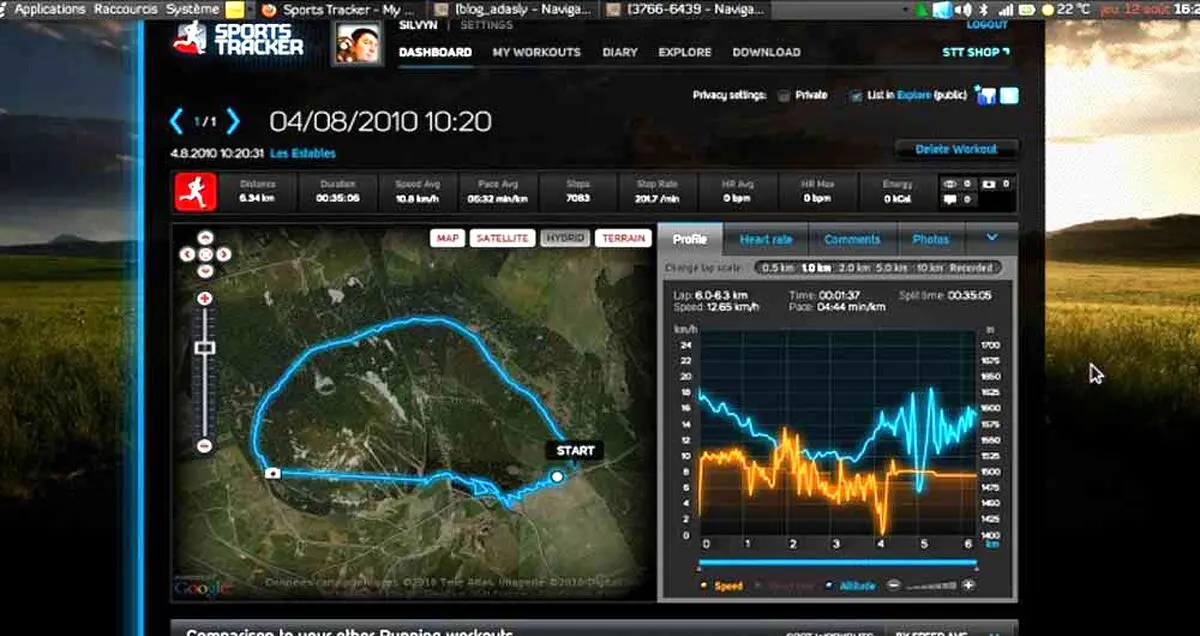The width and height of the screenshot is (1200, 636).
Task: Go to the next workout arrow
Action: pos(233,122)
